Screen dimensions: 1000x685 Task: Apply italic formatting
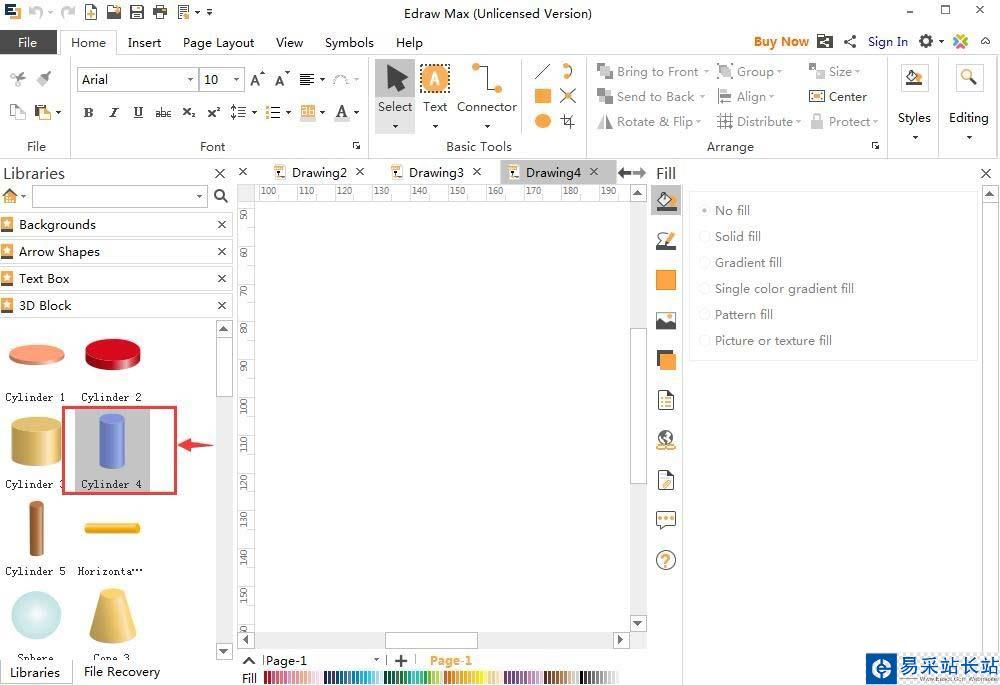[114, 112]
